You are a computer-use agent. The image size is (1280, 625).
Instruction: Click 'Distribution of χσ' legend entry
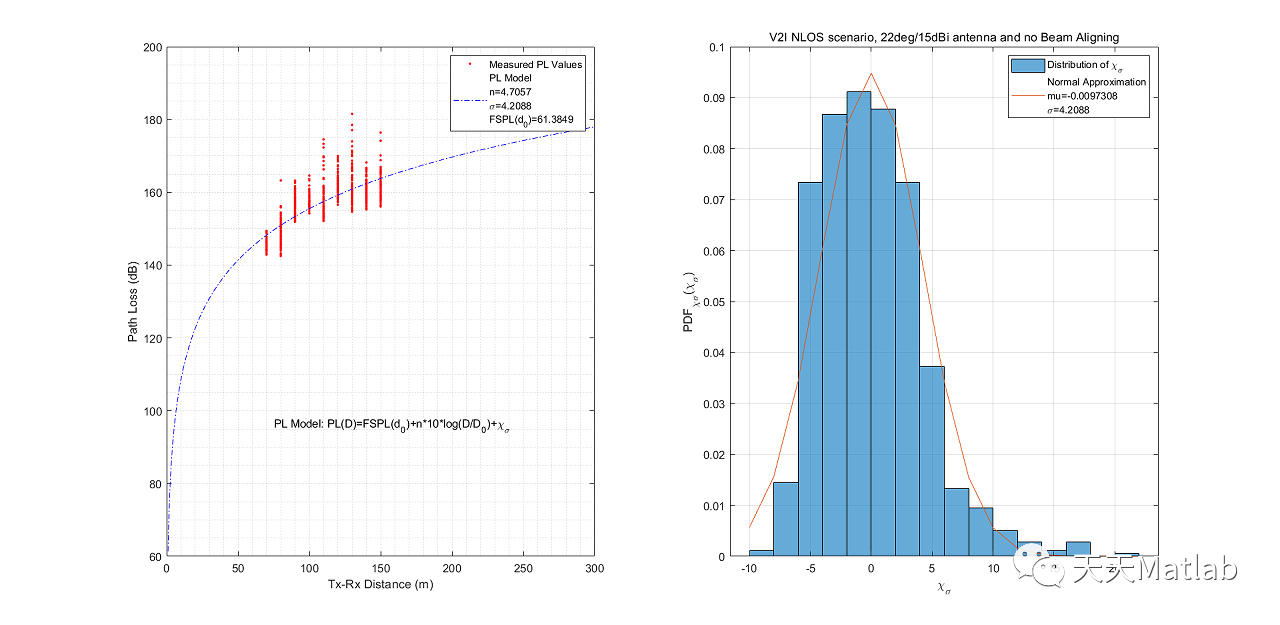click(1085, 66)
